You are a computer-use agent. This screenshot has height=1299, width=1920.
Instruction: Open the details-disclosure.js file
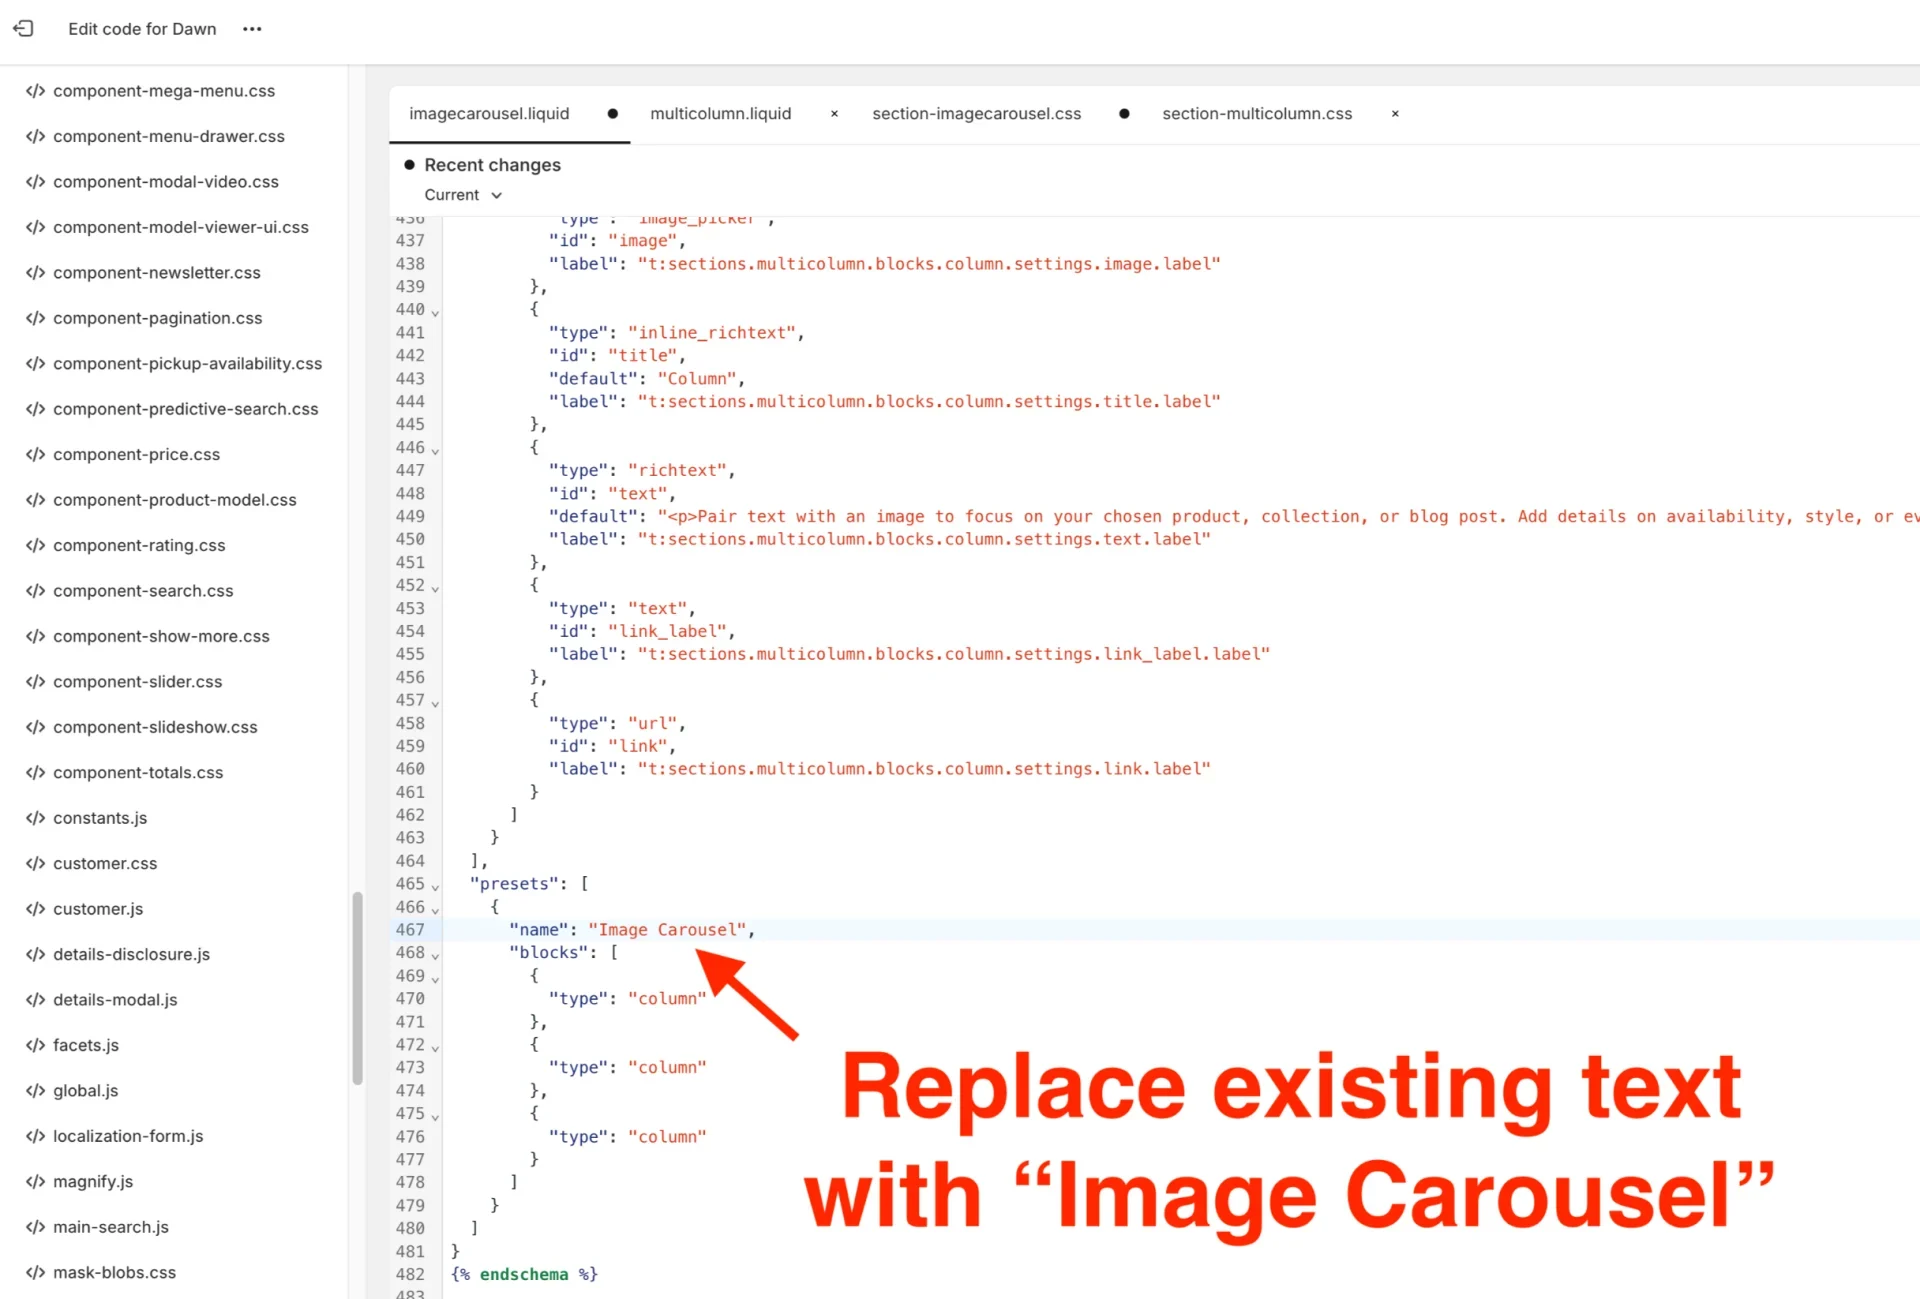pos(131,954)
